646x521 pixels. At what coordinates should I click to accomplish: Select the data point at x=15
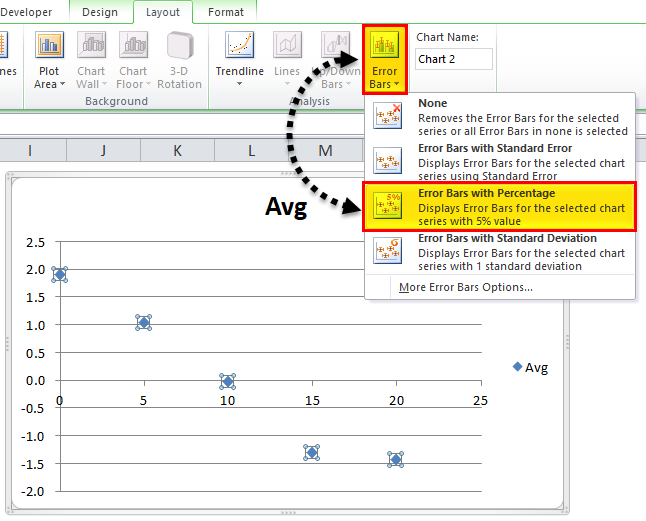coord(311,452)
